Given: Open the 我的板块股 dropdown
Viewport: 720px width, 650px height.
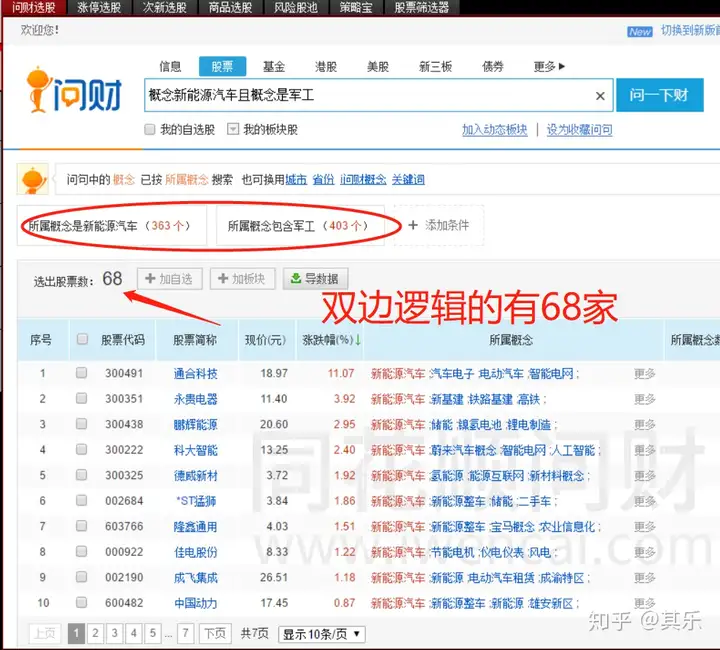Looking at the screenshot, I should 233,129.
